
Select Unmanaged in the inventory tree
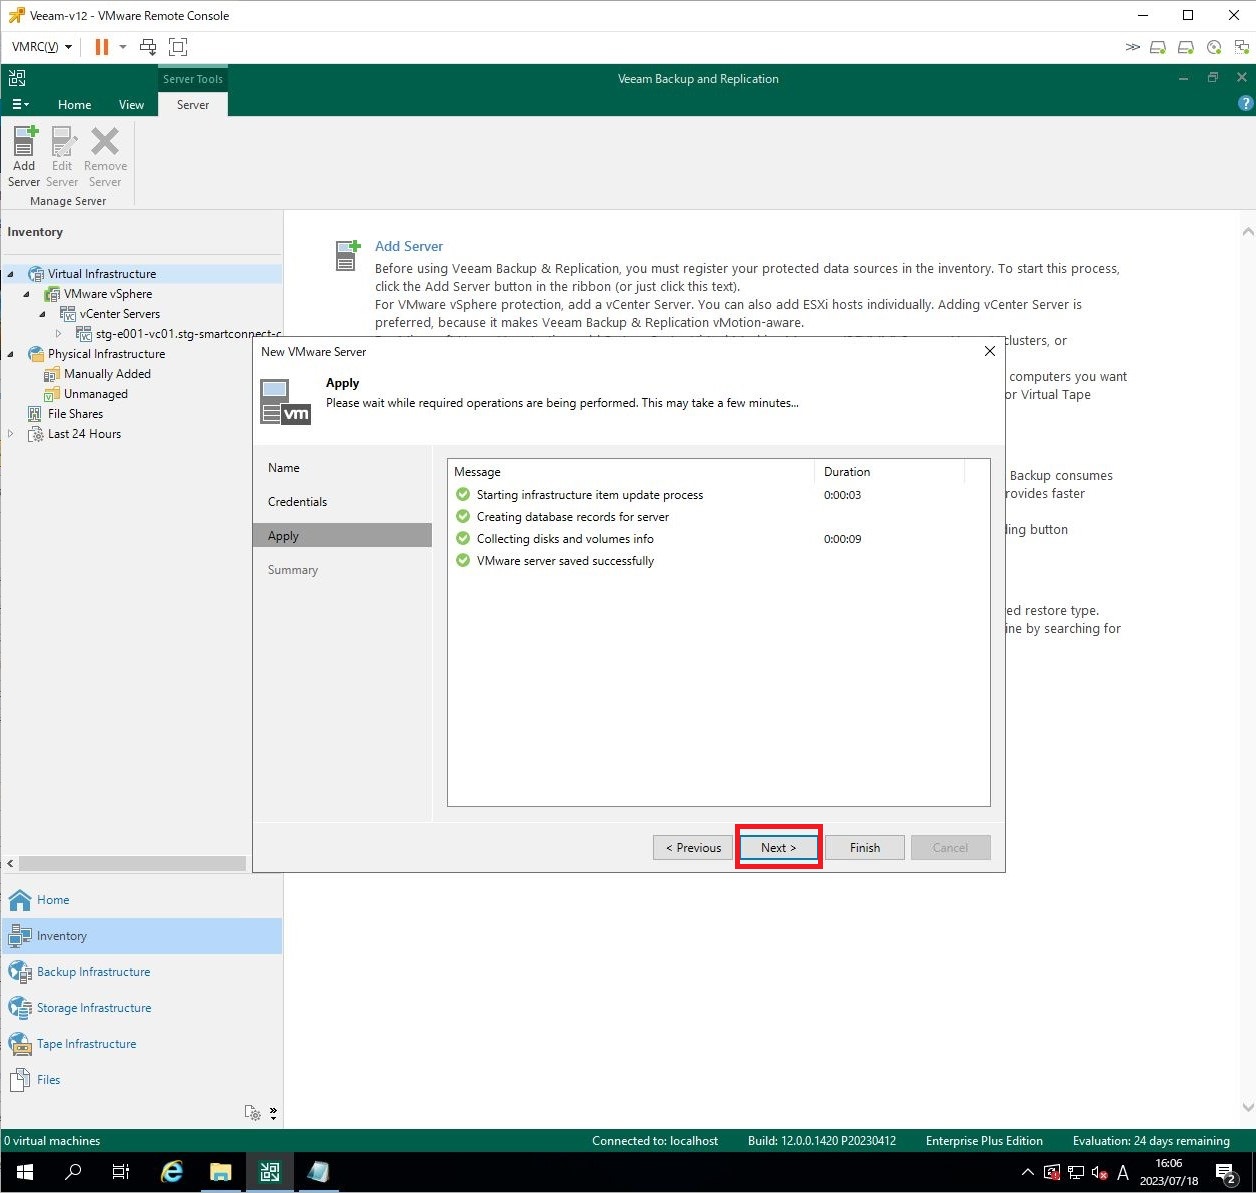[95, 394]
